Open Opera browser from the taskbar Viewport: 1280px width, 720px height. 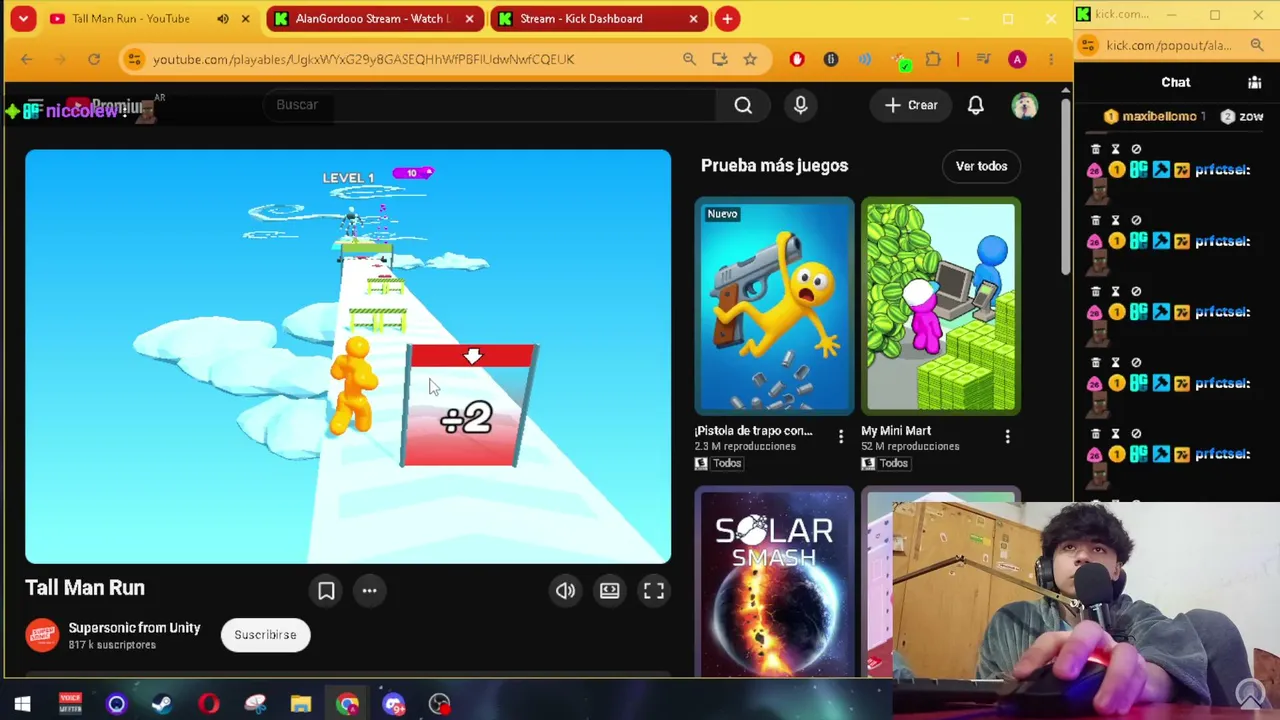pos(208,704)
